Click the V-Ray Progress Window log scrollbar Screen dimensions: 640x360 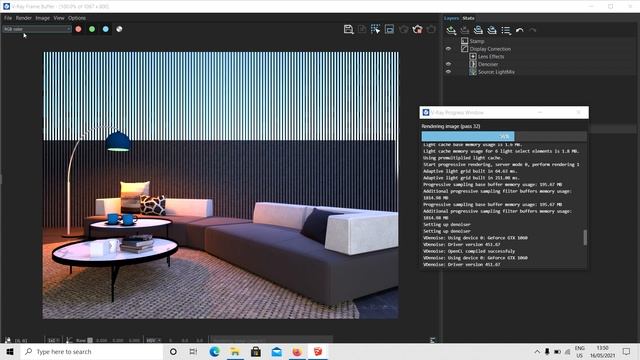pos(585,238)
